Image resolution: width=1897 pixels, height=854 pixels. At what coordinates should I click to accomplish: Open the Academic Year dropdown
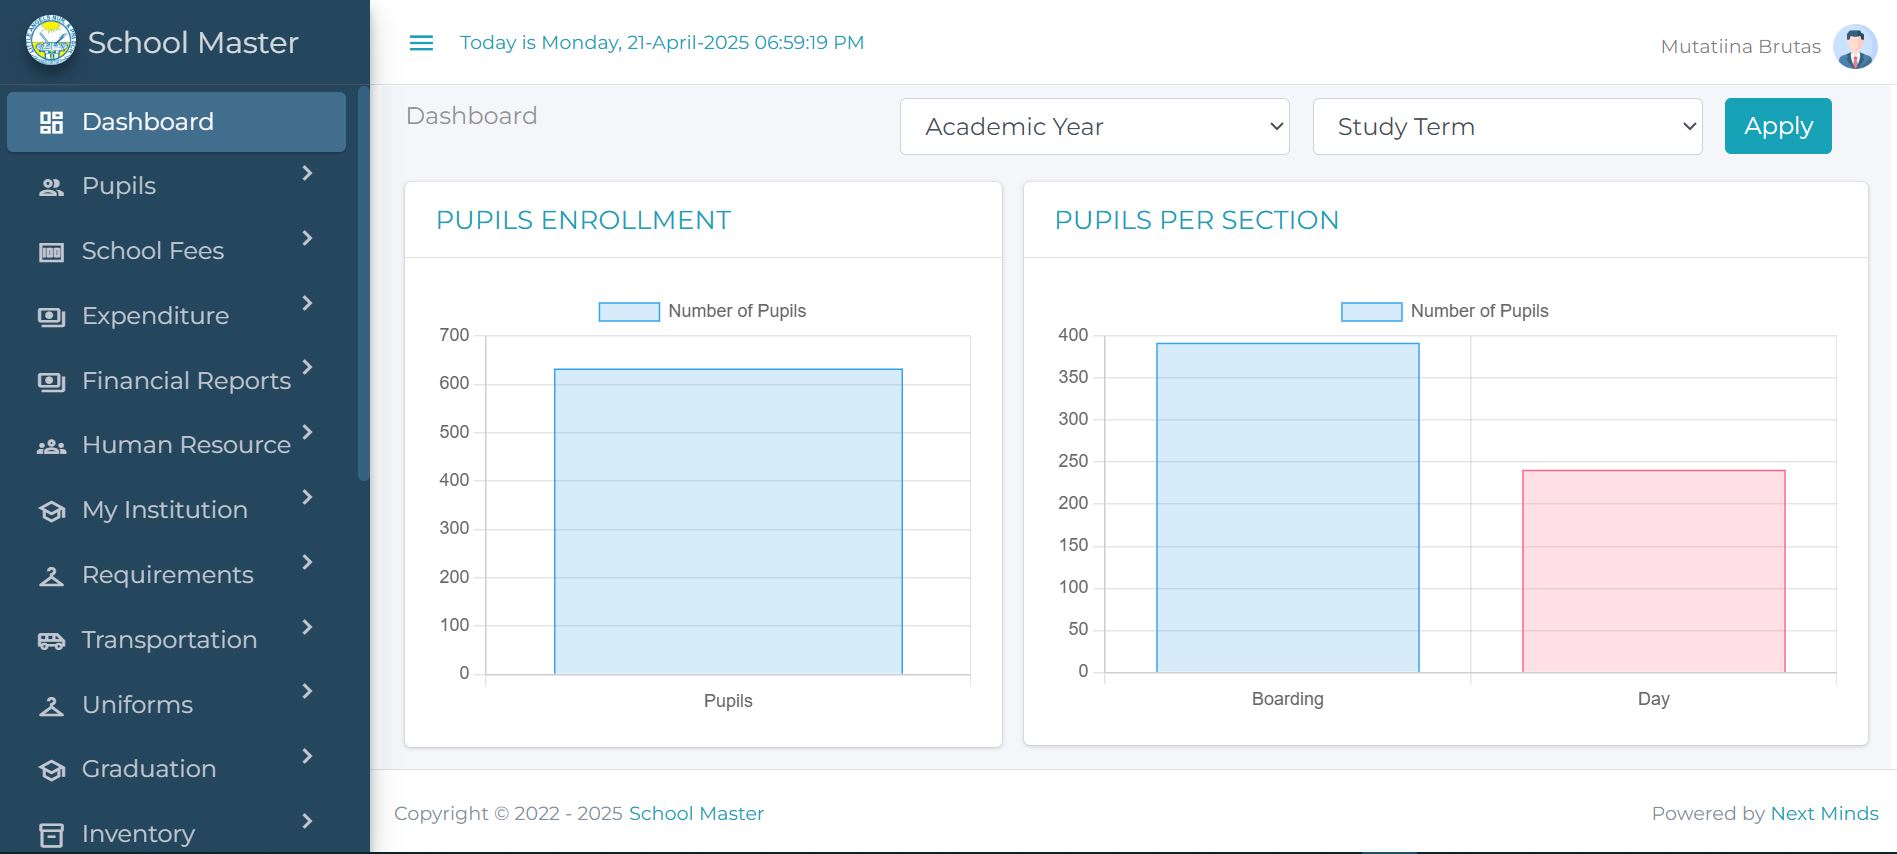[x=1094, y=127]
